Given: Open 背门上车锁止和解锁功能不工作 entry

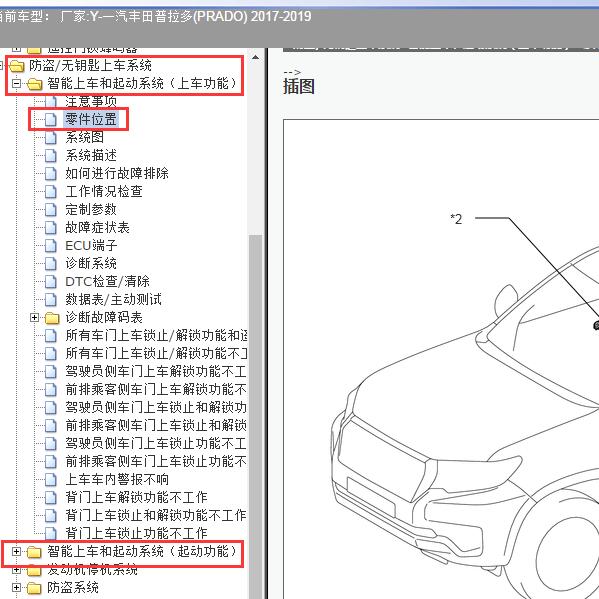Looking at the screenshot, I should [x=156, y=515].
